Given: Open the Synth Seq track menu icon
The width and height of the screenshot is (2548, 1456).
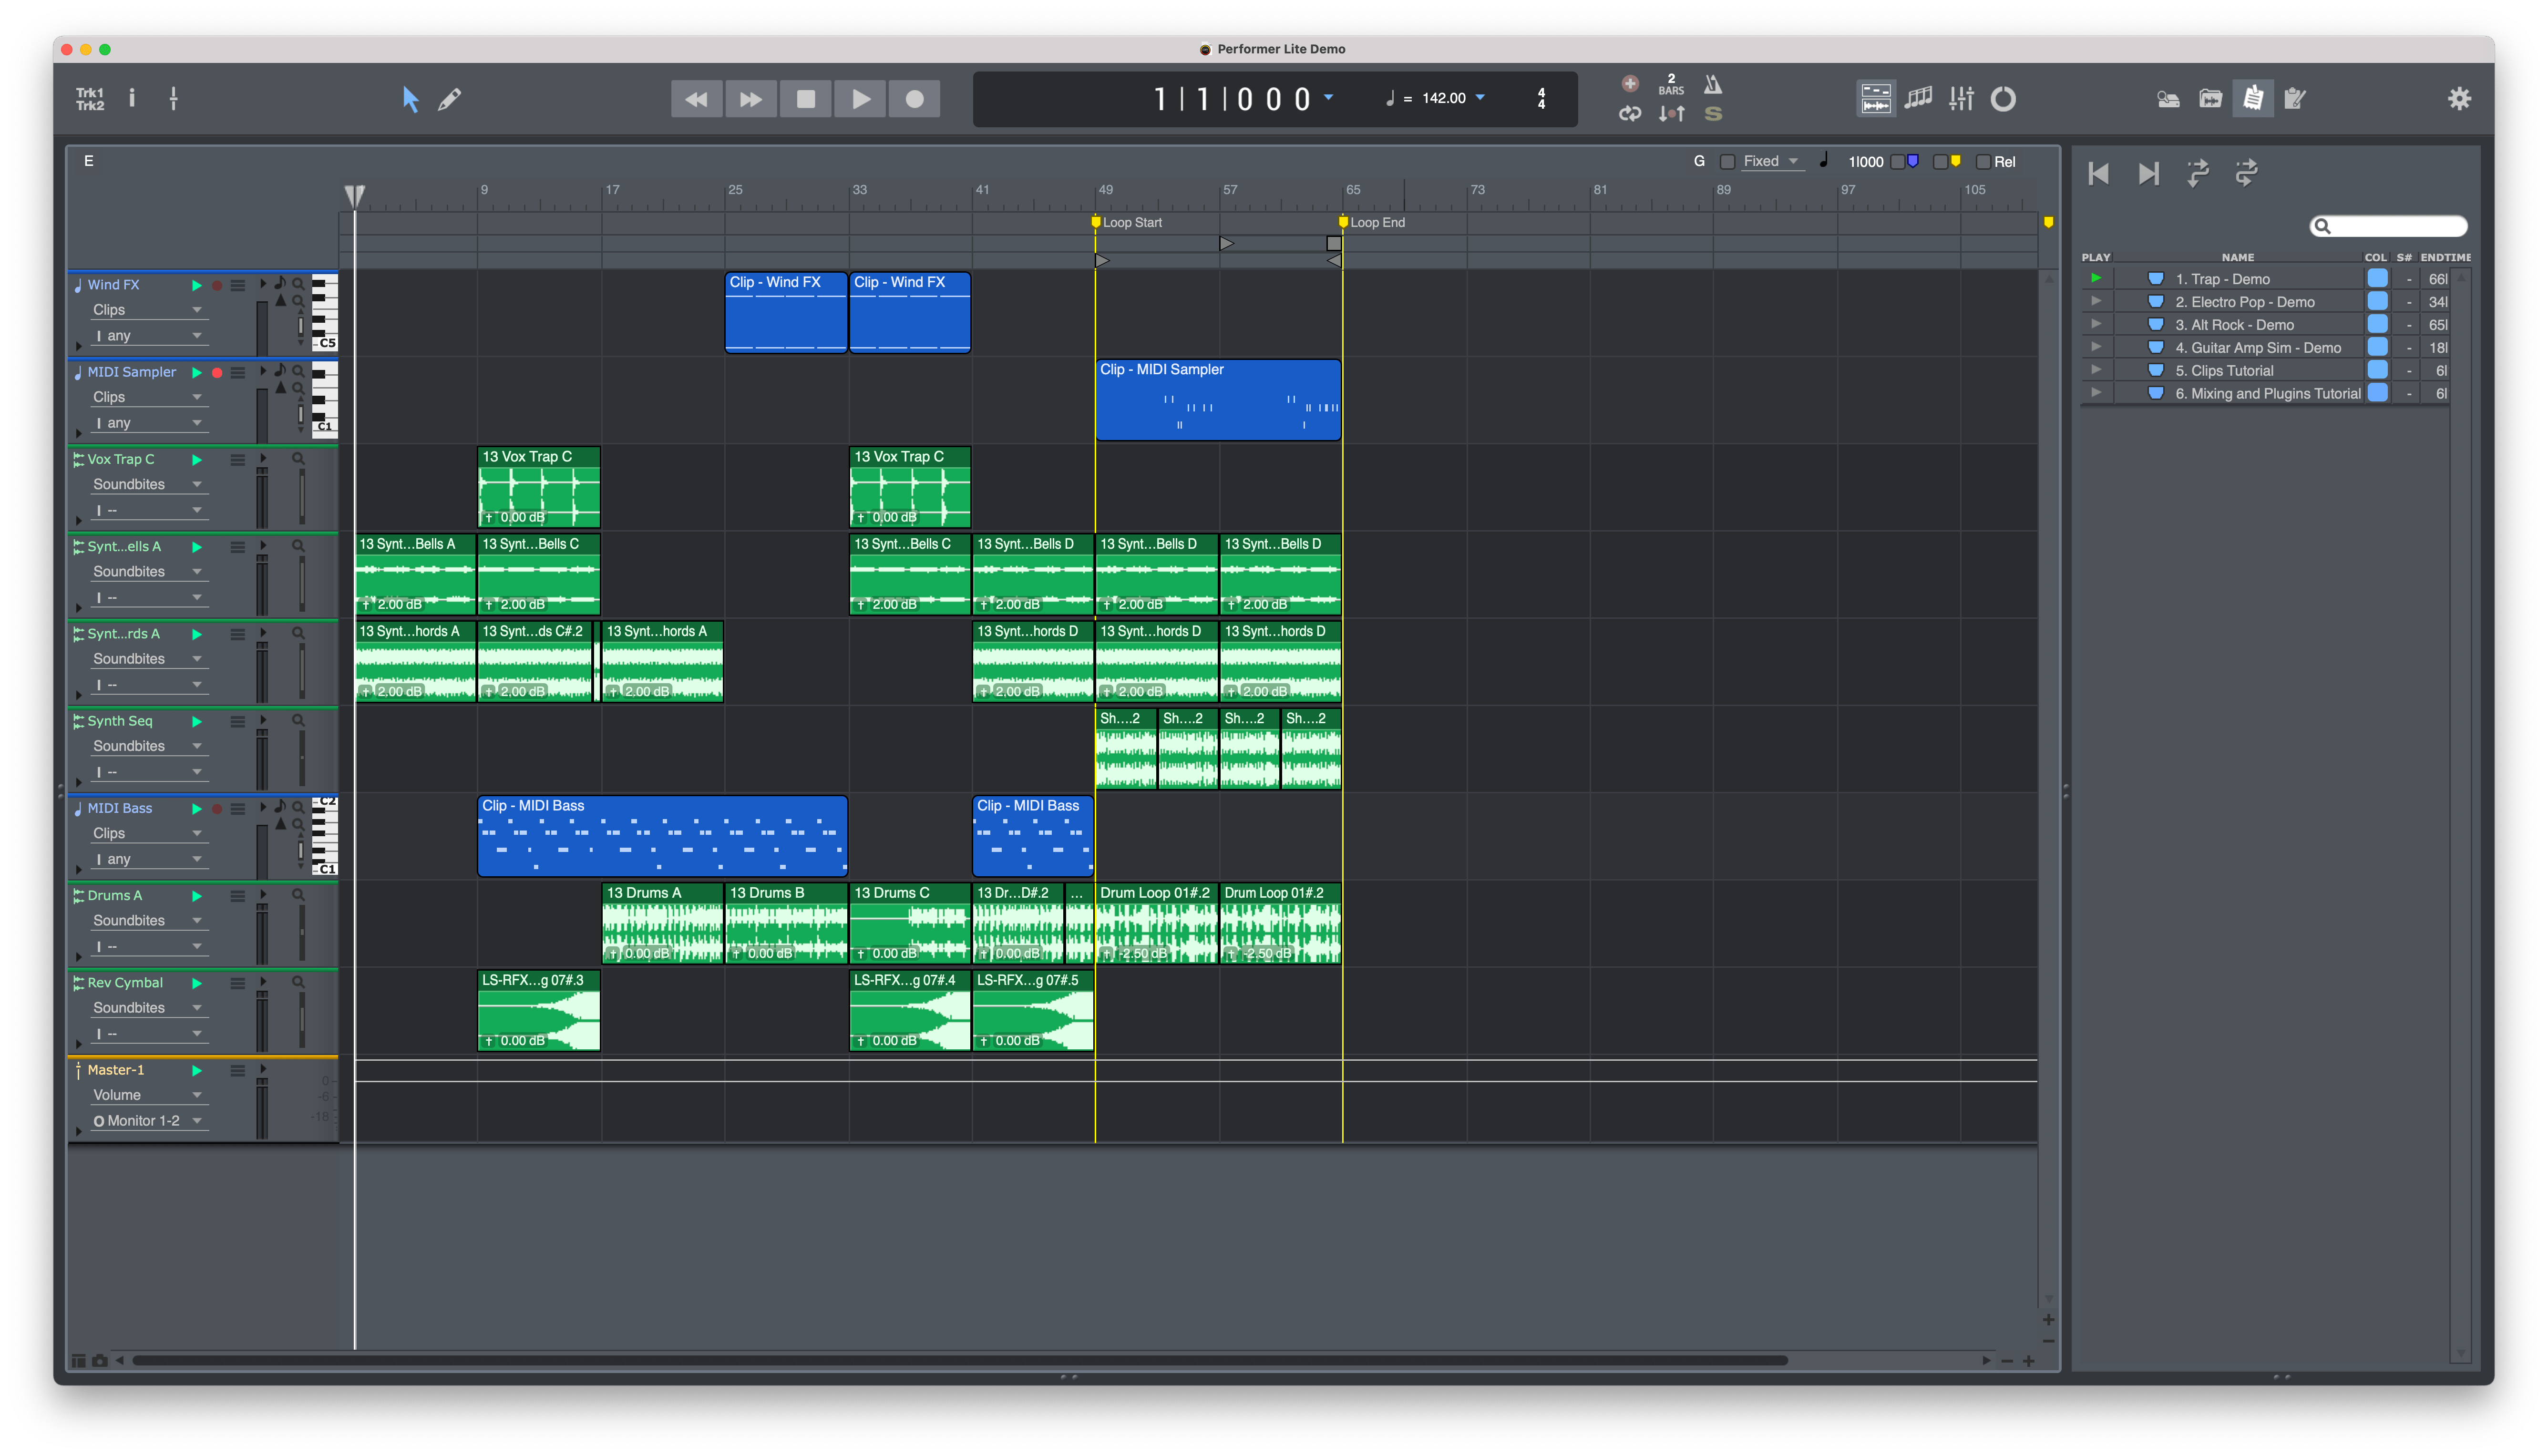Looking at the screenshot, I should pos(238,722).
